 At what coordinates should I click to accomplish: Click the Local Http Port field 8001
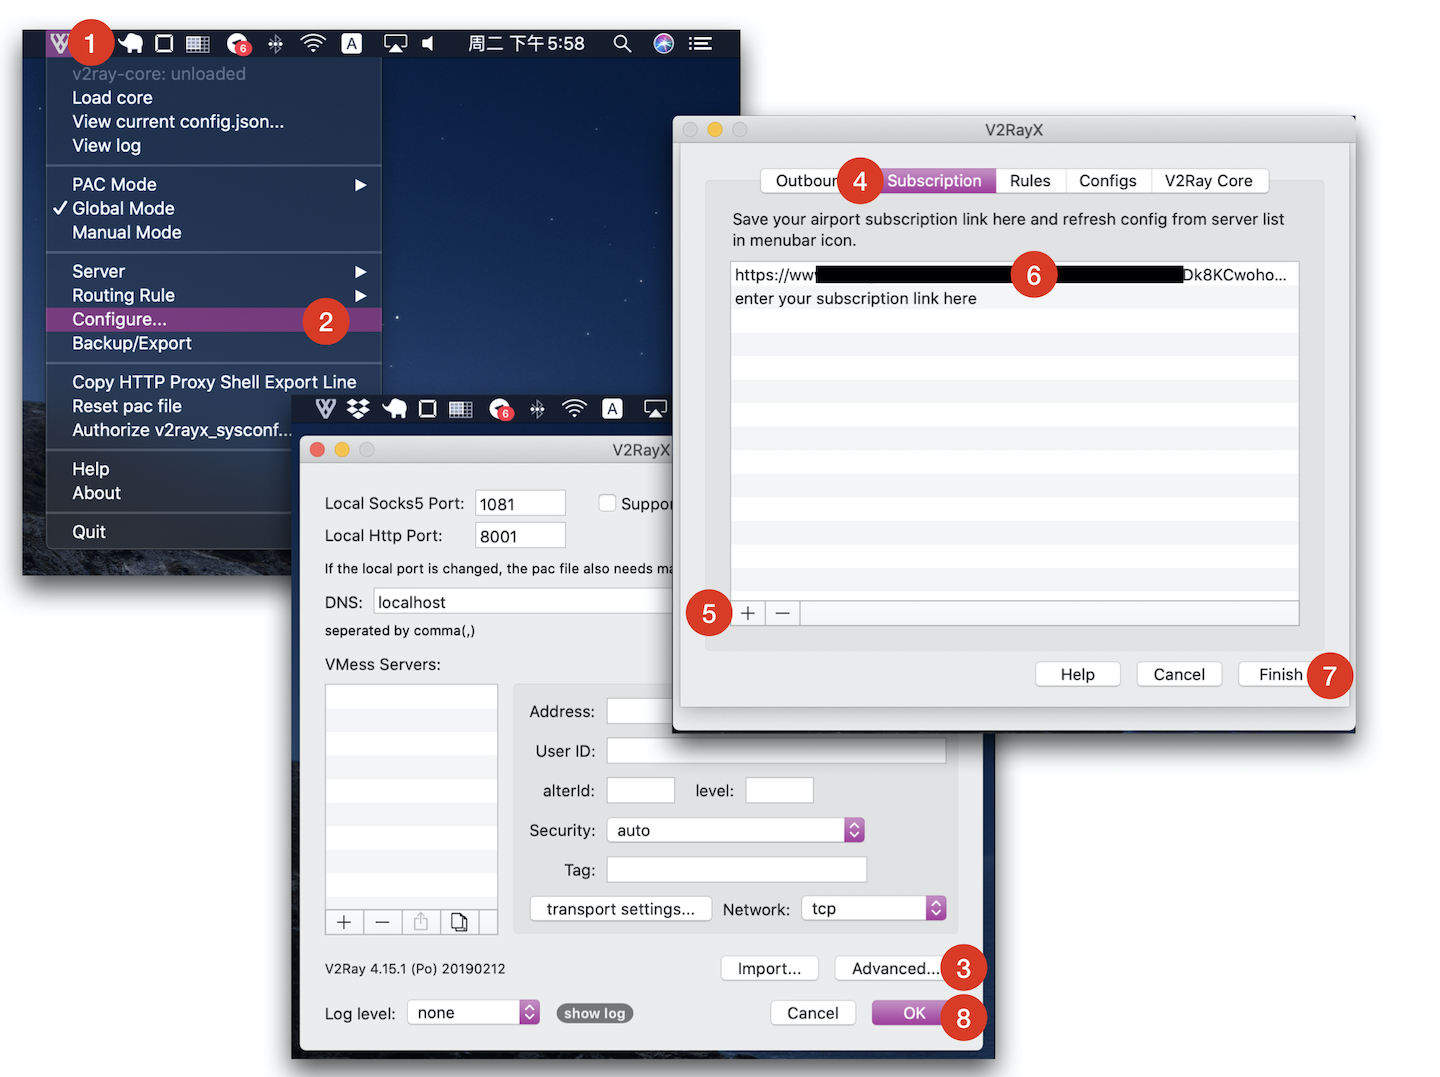[520, 535]
